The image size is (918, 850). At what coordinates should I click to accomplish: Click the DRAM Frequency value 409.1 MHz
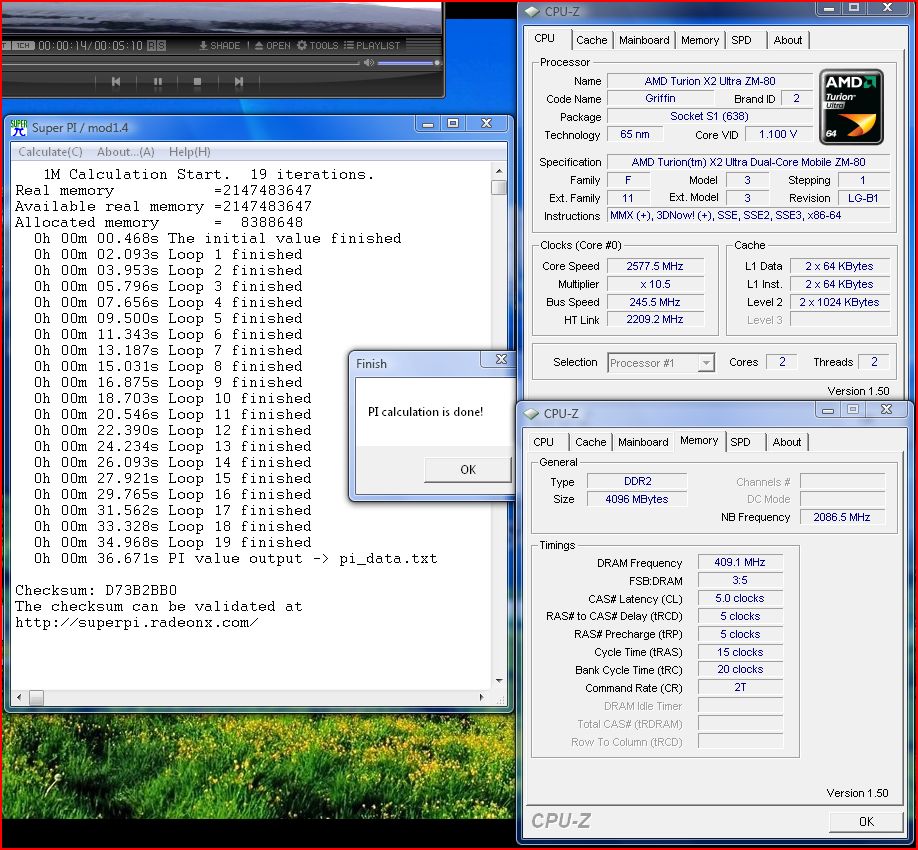coord(739,563)
